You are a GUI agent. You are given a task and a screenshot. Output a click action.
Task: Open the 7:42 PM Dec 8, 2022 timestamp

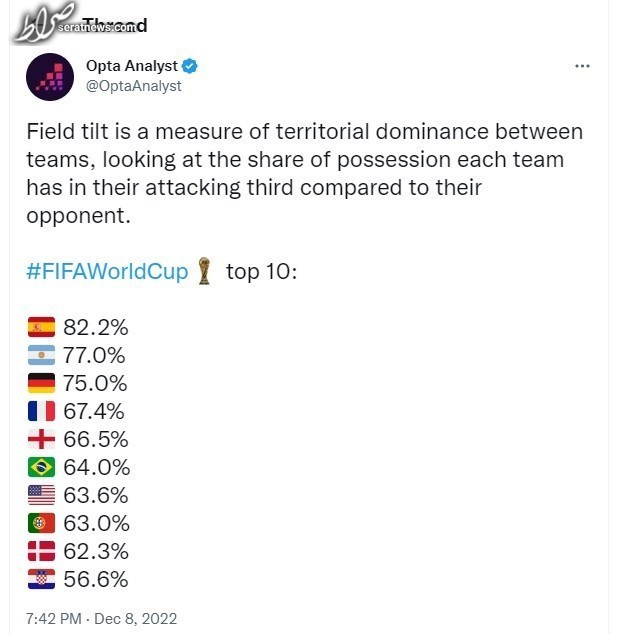(102, 619)
